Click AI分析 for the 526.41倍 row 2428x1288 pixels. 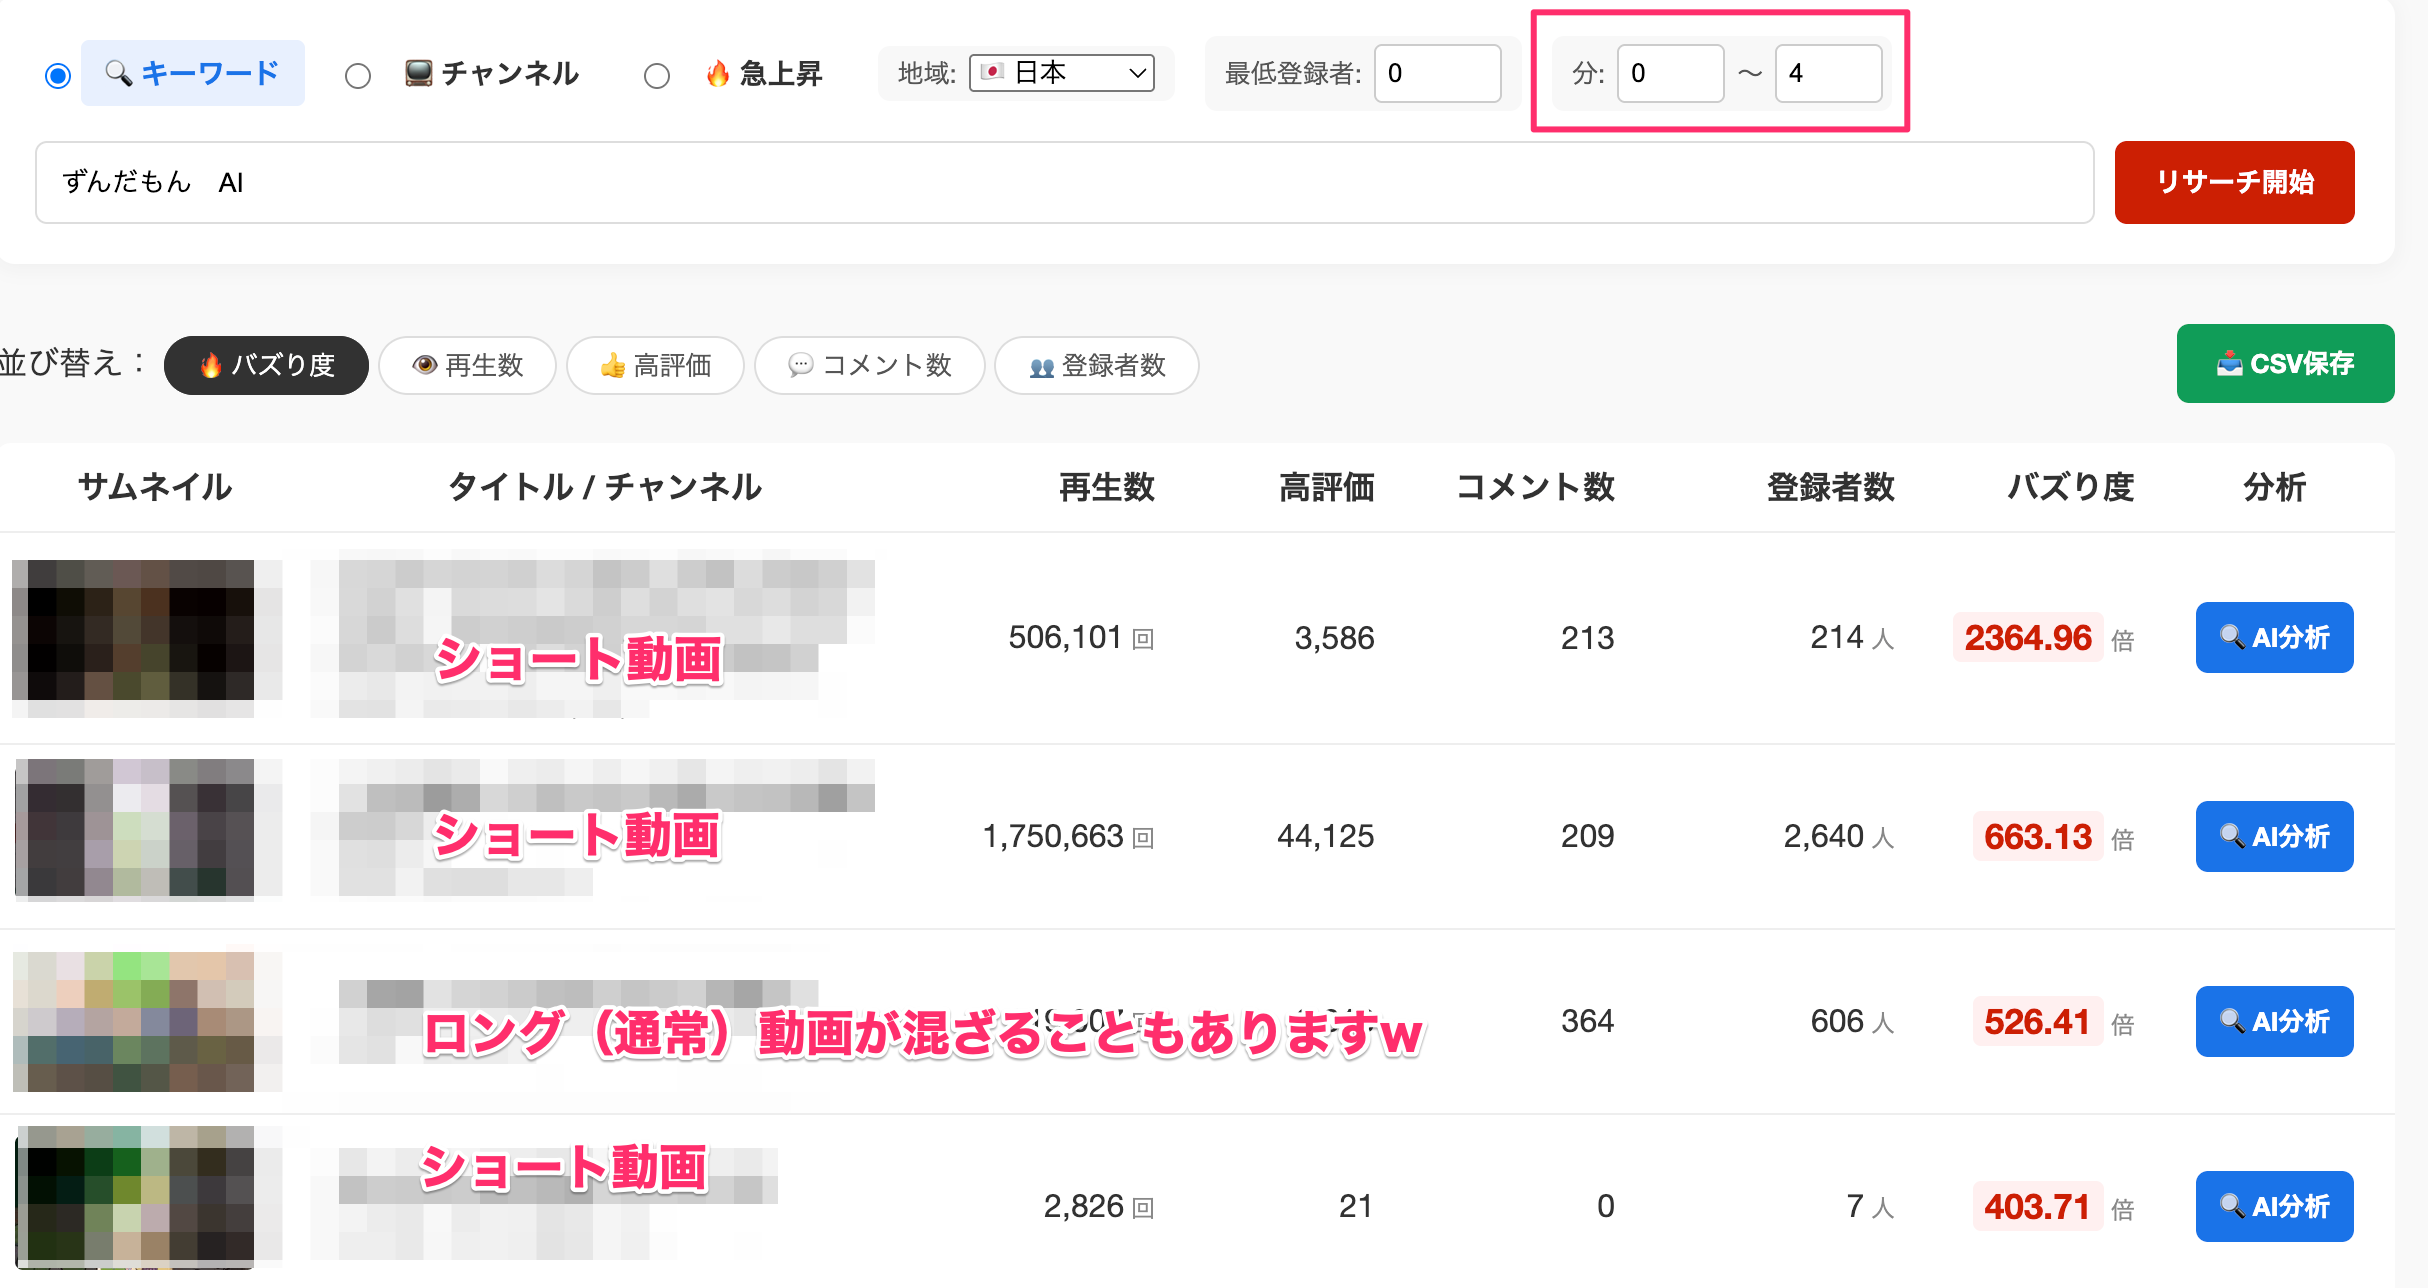click(x=2274, y=1021)
